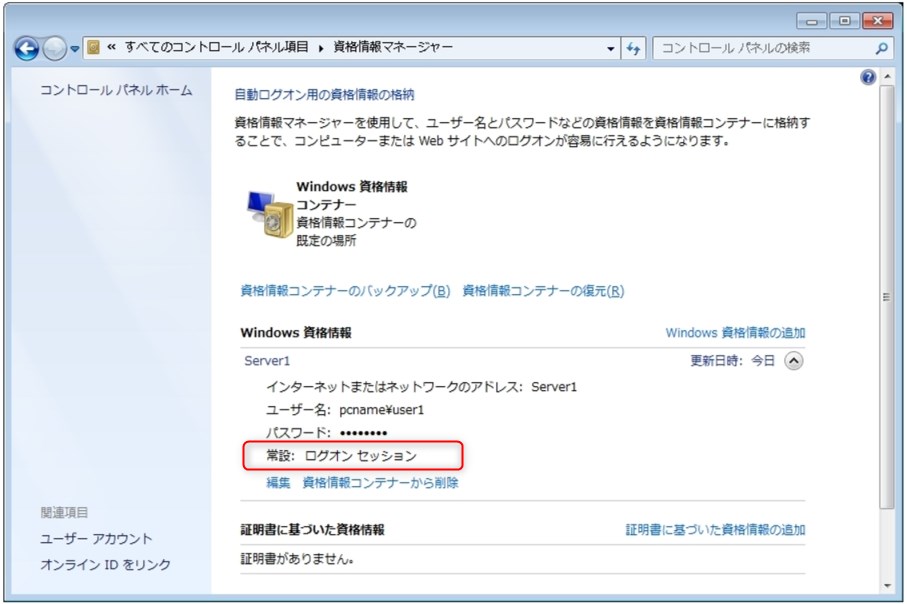This screenshot has height=604, width=907.
Task: Click the 証明書がありません。 text
Action: click(297, 559)
